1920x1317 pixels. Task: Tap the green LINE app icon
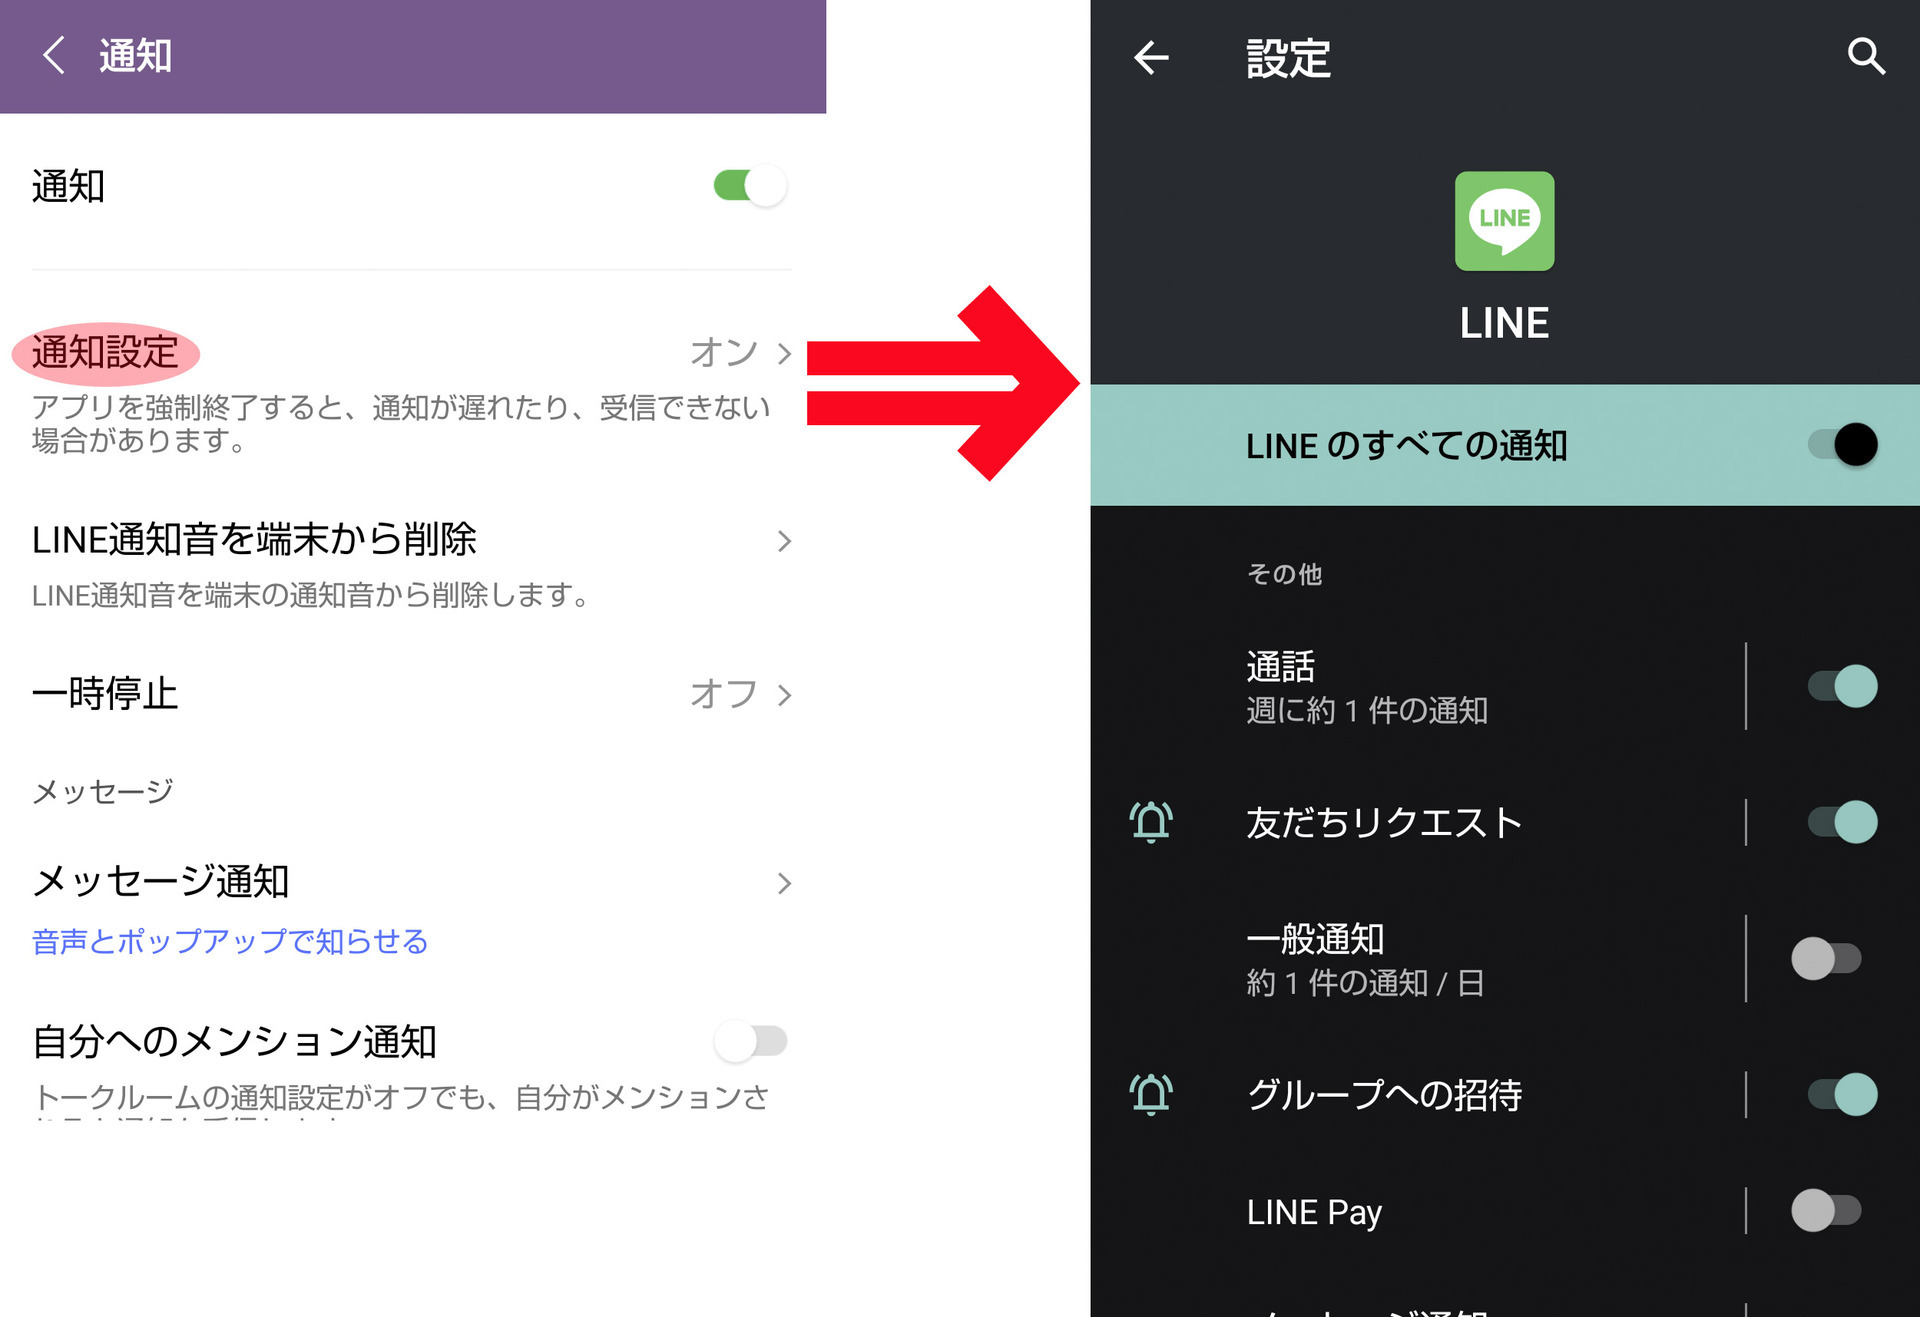(x=1504, y=221)
